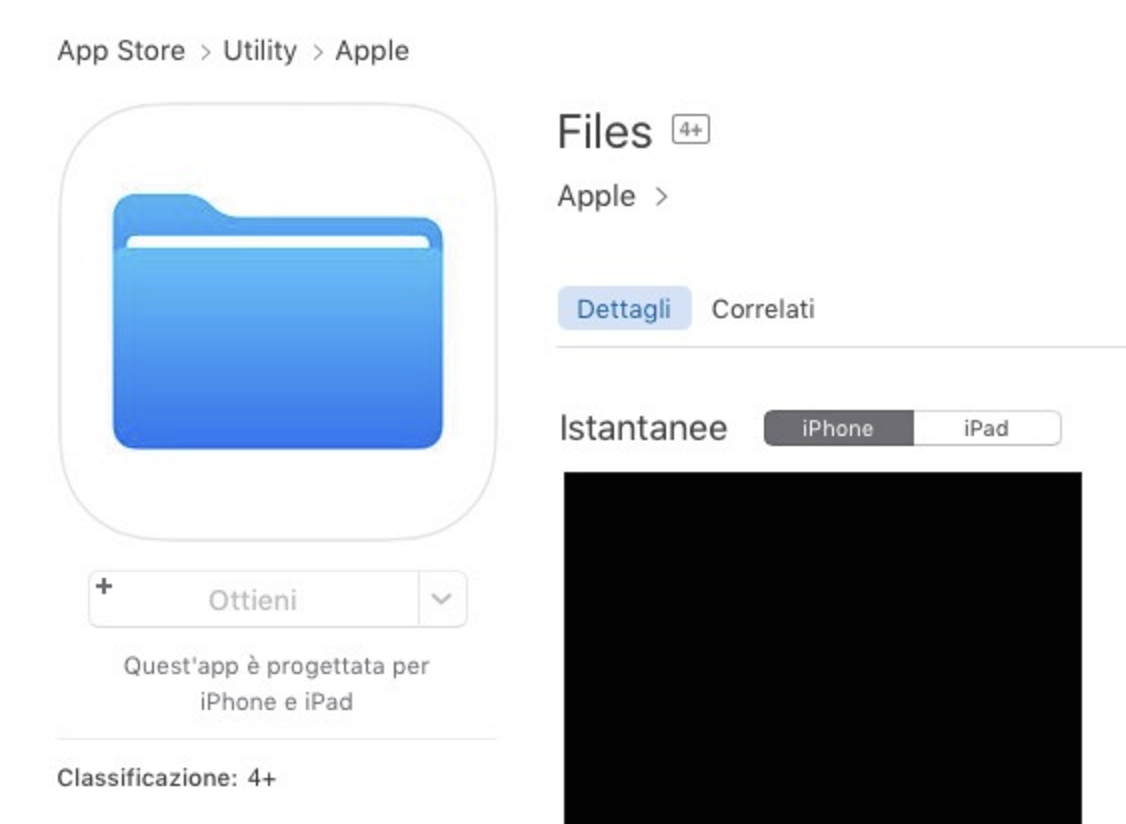Viewport: 1126px width, 824px height.
Task: Open the dropdown arrow beside Ottieni
Action: click(x=441, y=599)
